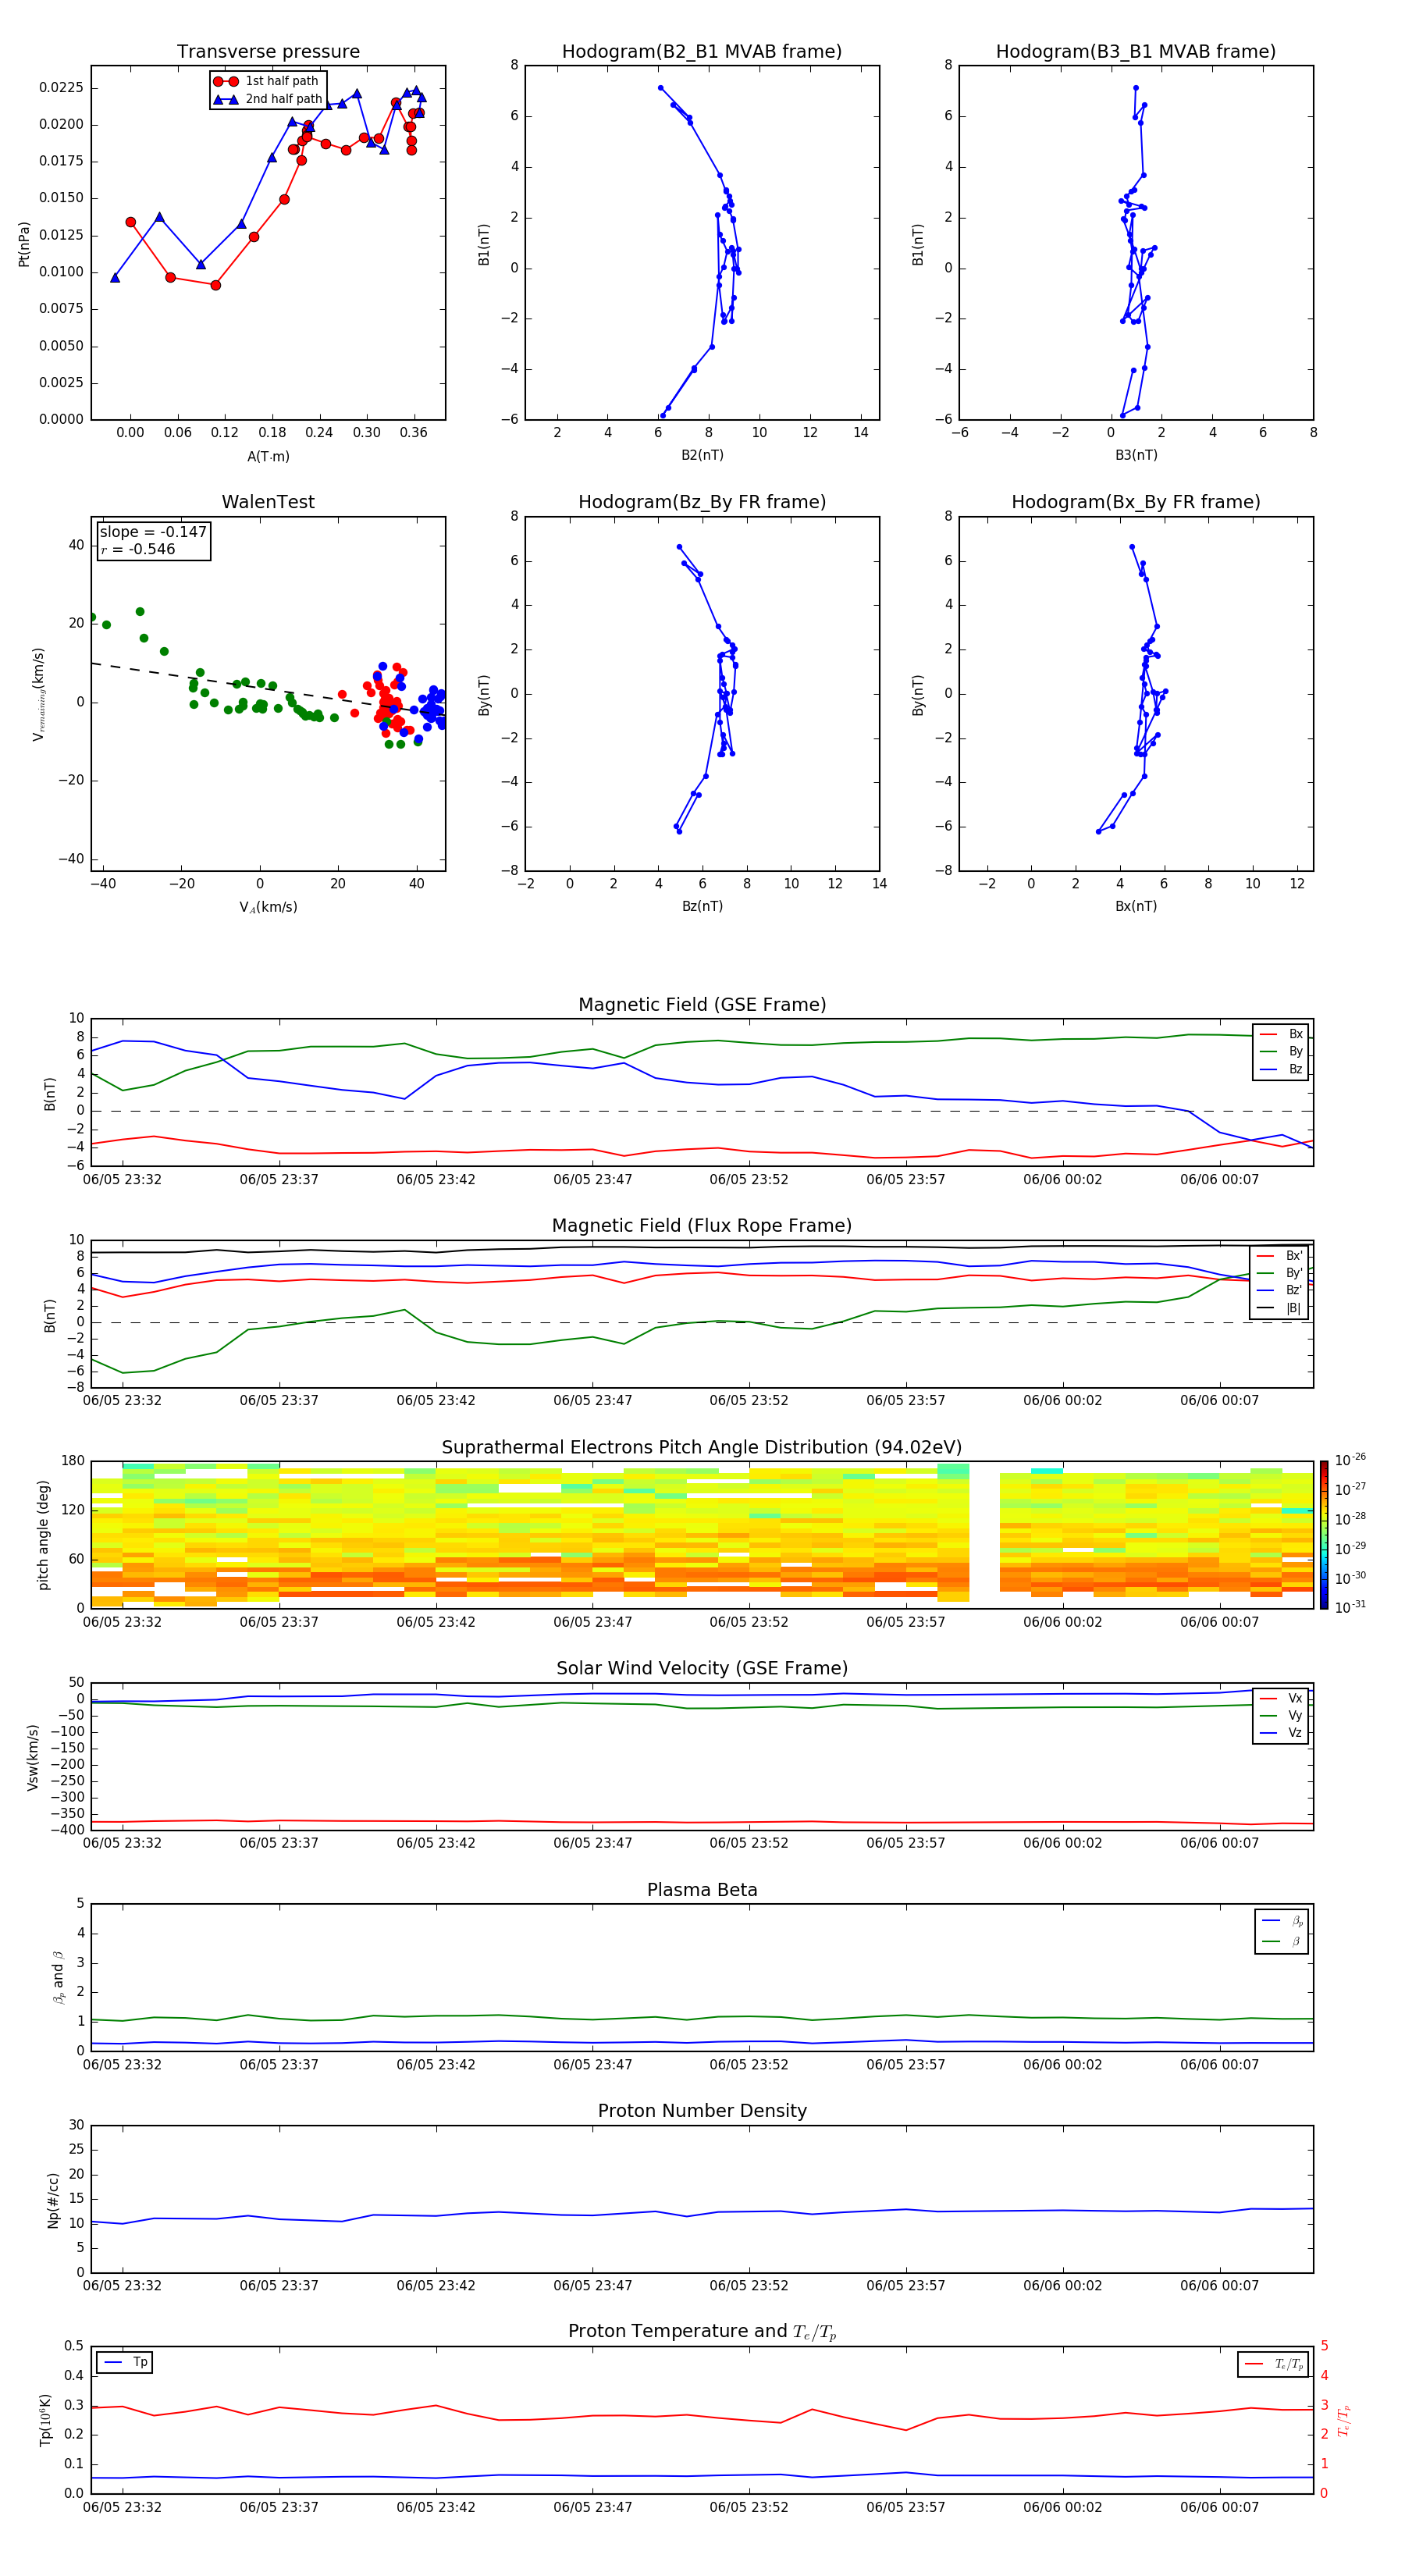Click the 'Solar Wind Velocity (GSE Frame)' title
The image size is (1405, 2576).
(701, 1668)
